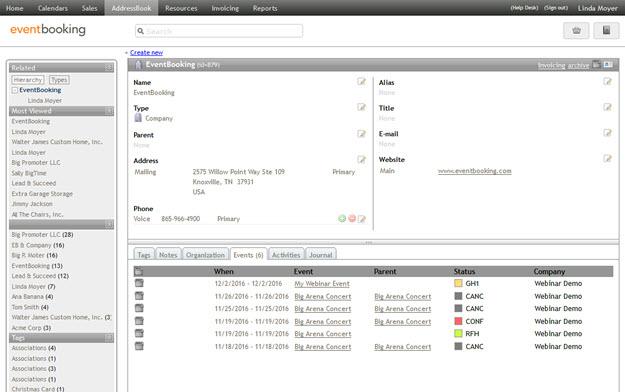Open the Invoicing menu

(225, 8)
